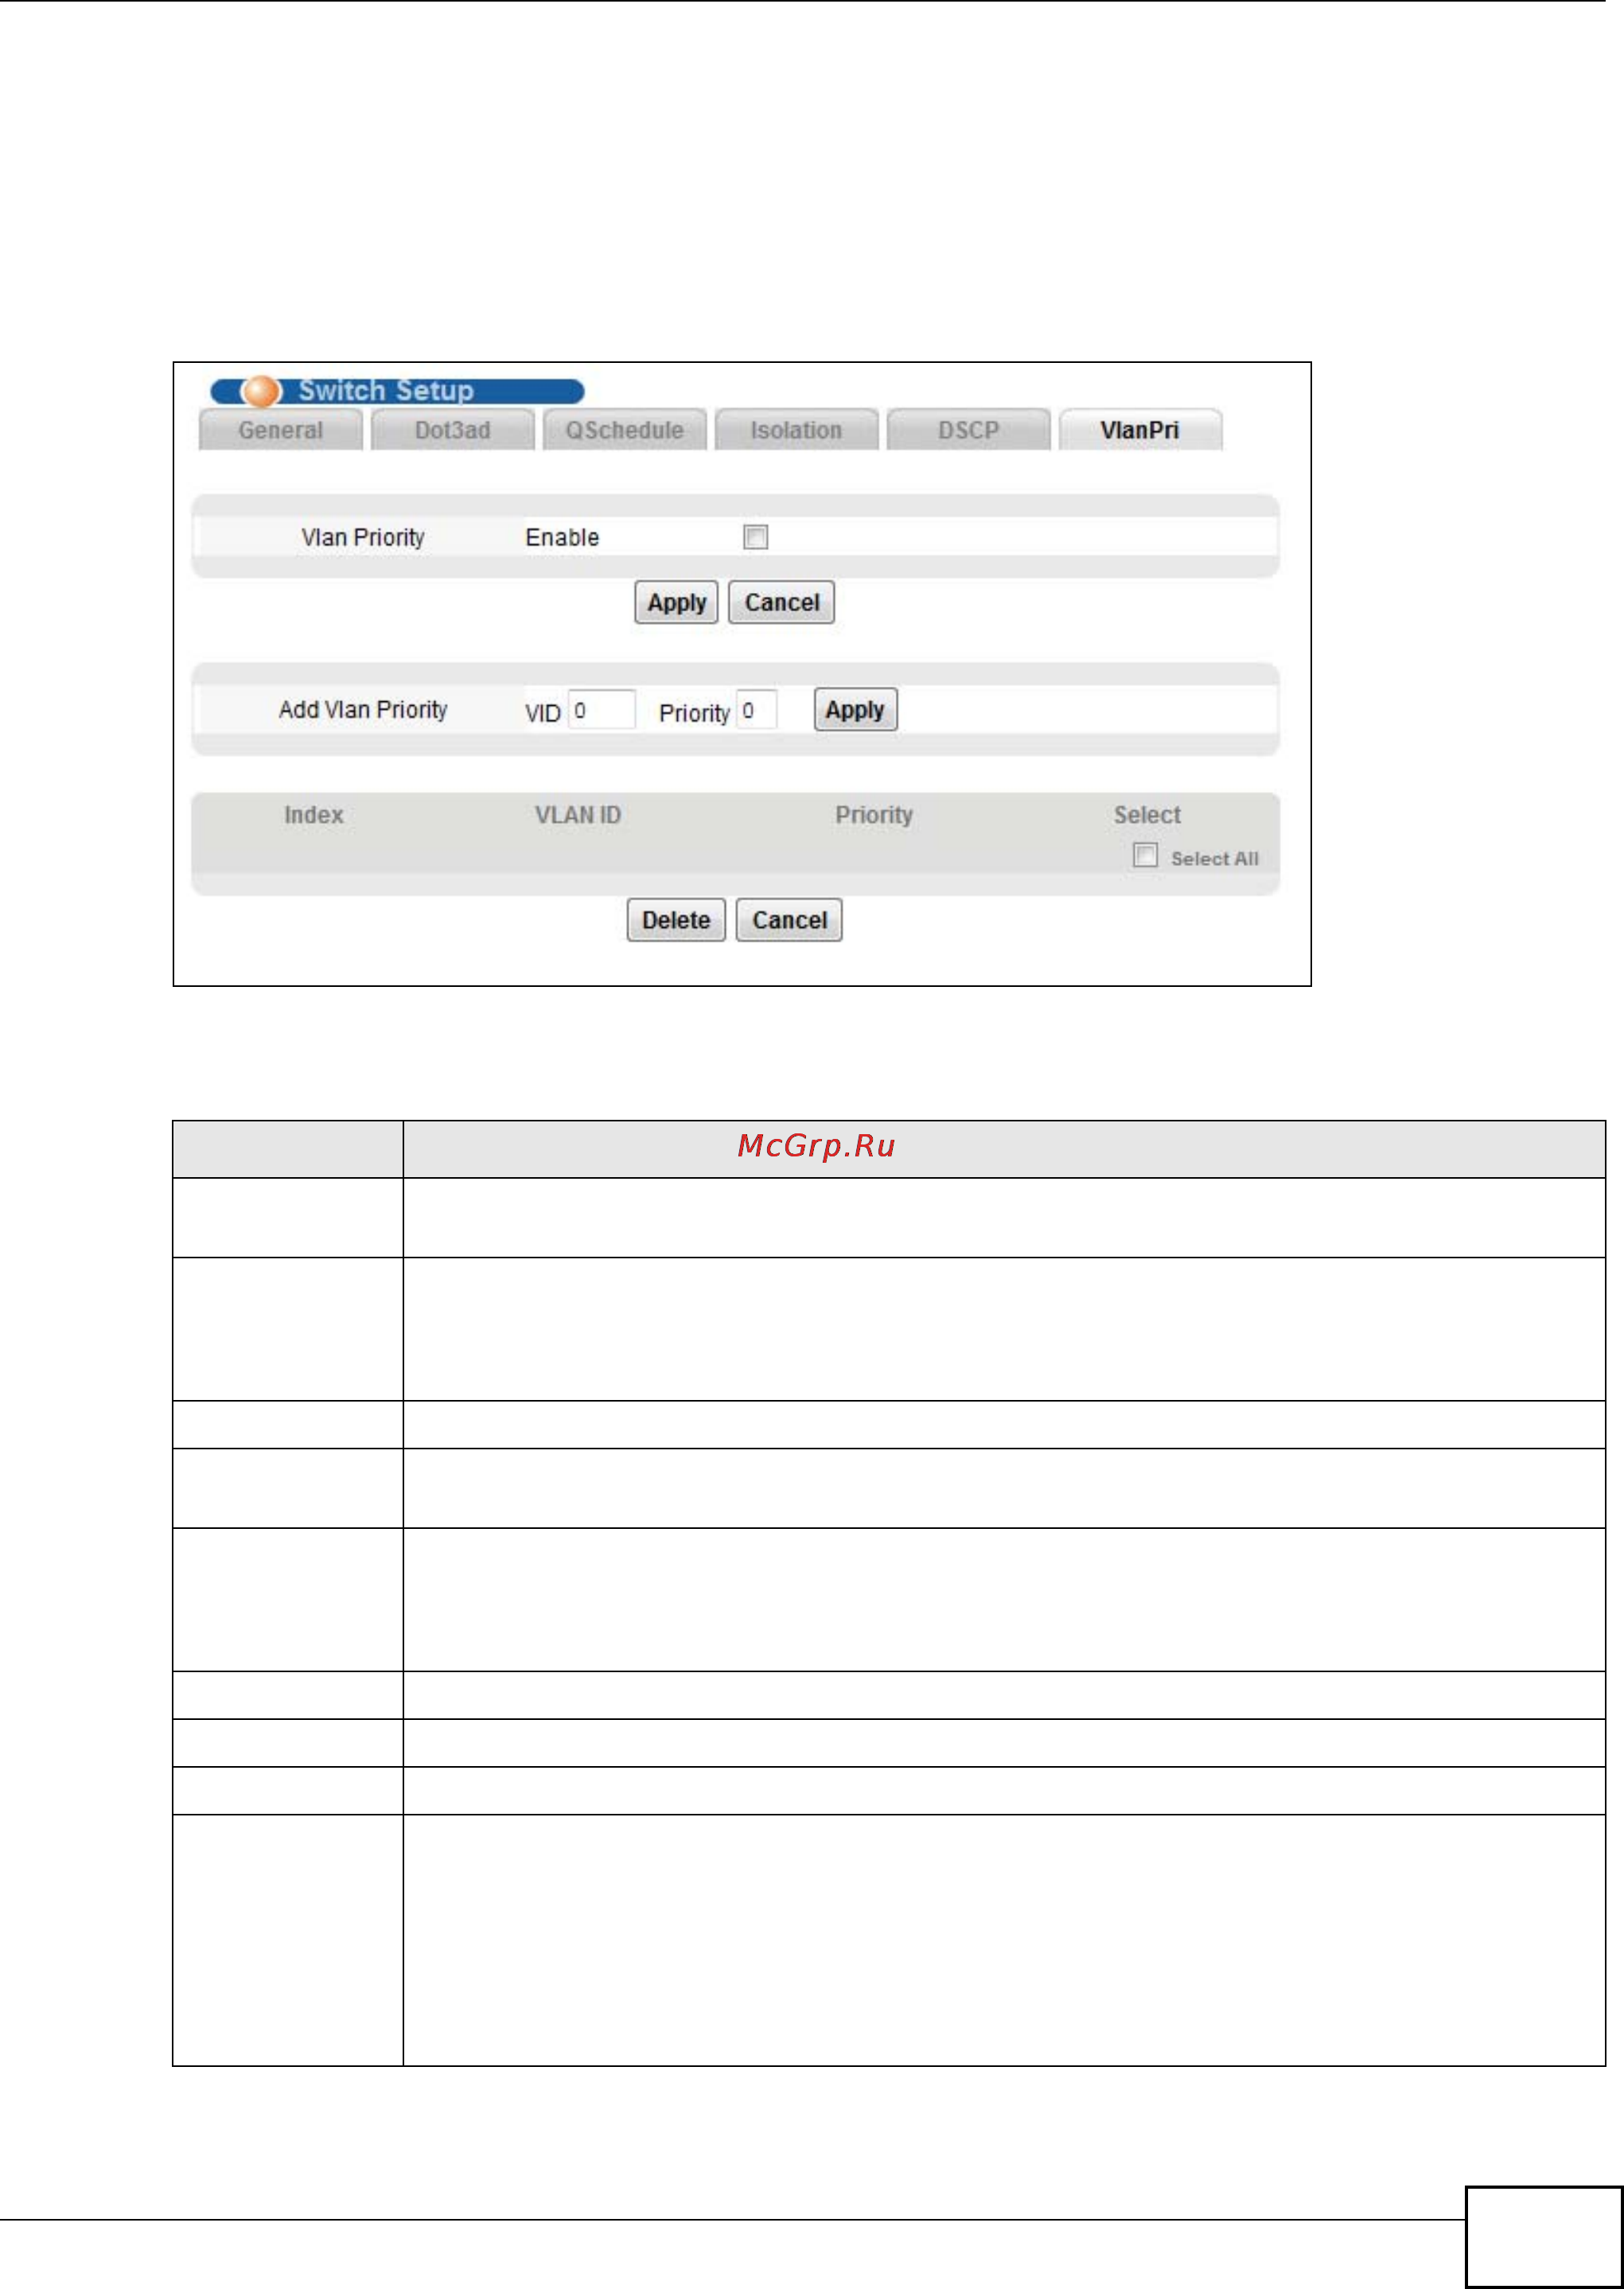This screenshot has width=1624, height=2289.
Task: Open the QSchedule tab
Action: (x=624, y=430)
